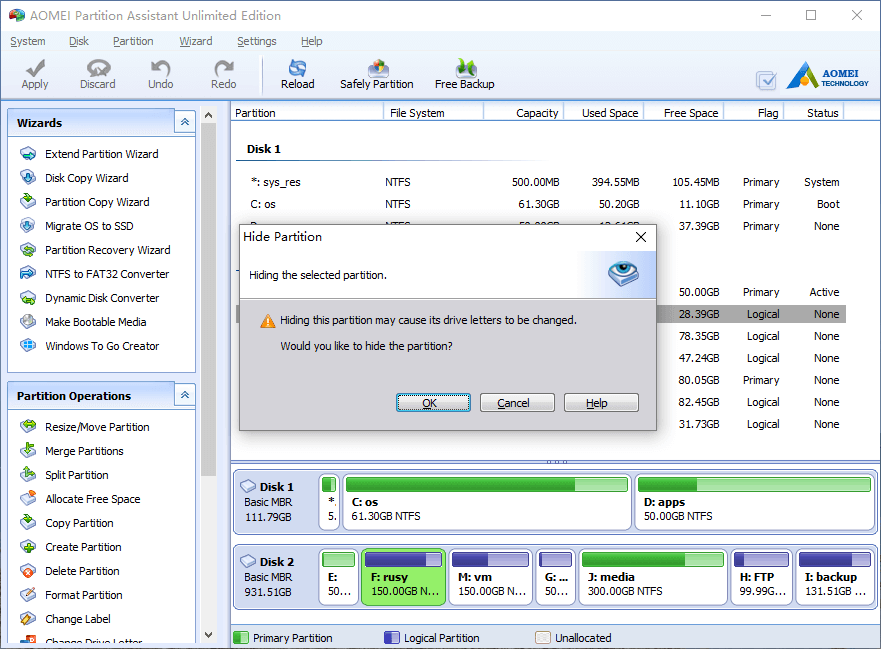Select the D: apps partition block
This screenshot has width=881, height=649.
point(755,502)
